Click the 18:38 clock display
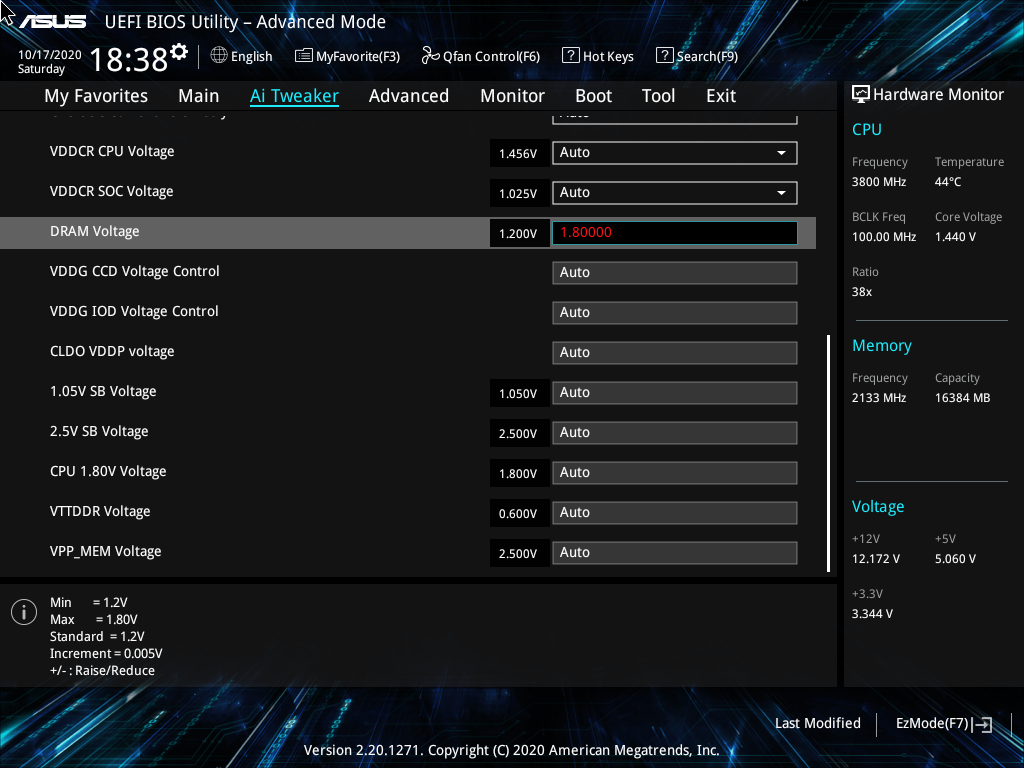The height and width of the screenshot is (768, 1024). 129,59
